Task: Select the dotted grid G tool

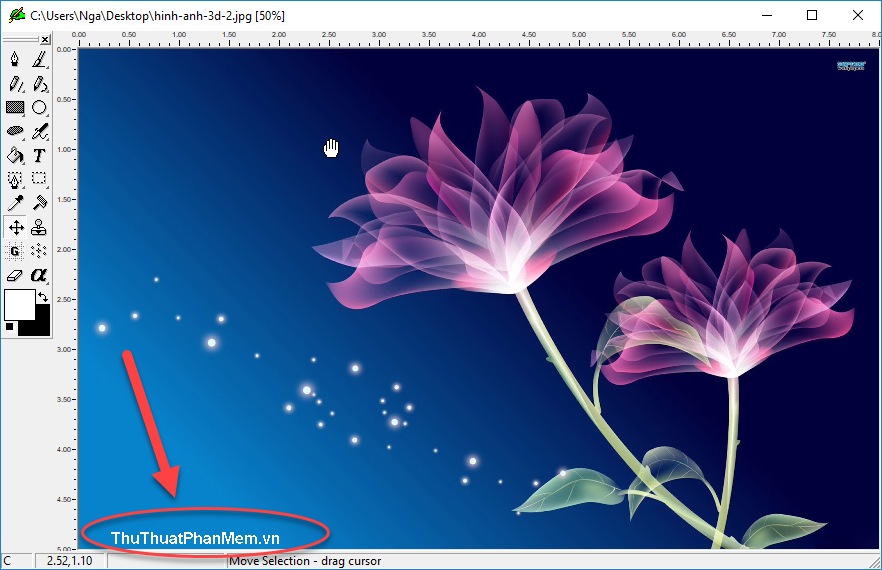Action: [x=15, y=251]
